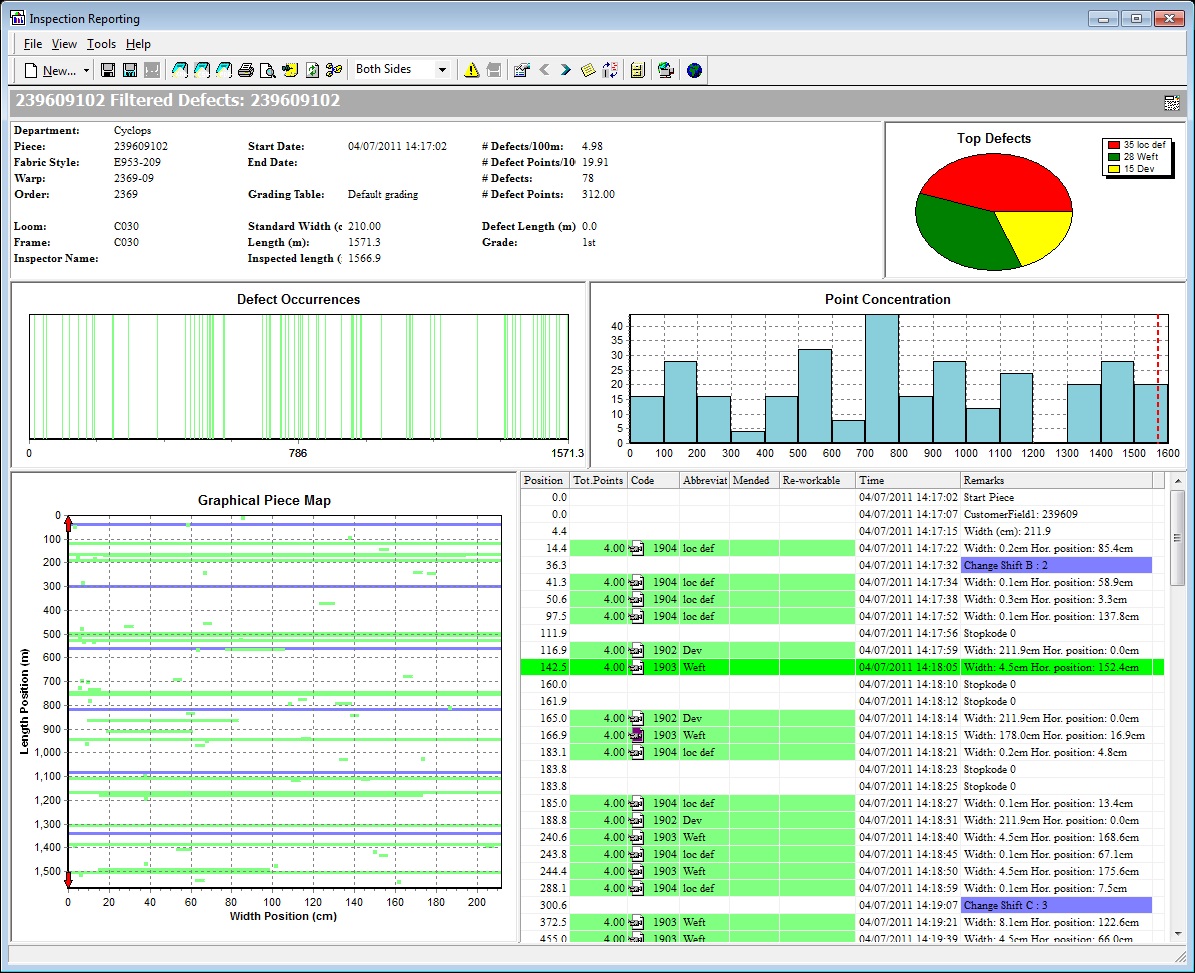Open the Both Sides dropdown
The height and width of the screenshot is (973, 1195).
click(x=442, y=70)
